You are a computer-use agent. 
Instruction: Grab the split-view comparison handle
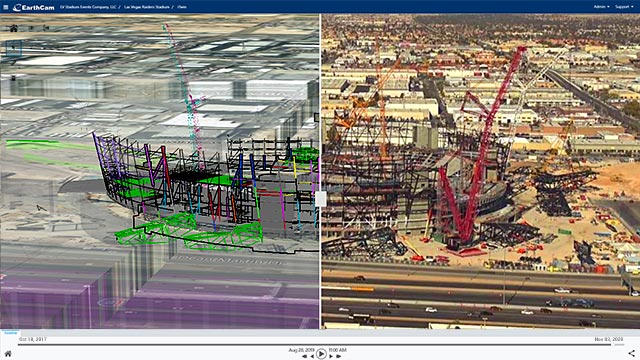click(x=320, y=199)
